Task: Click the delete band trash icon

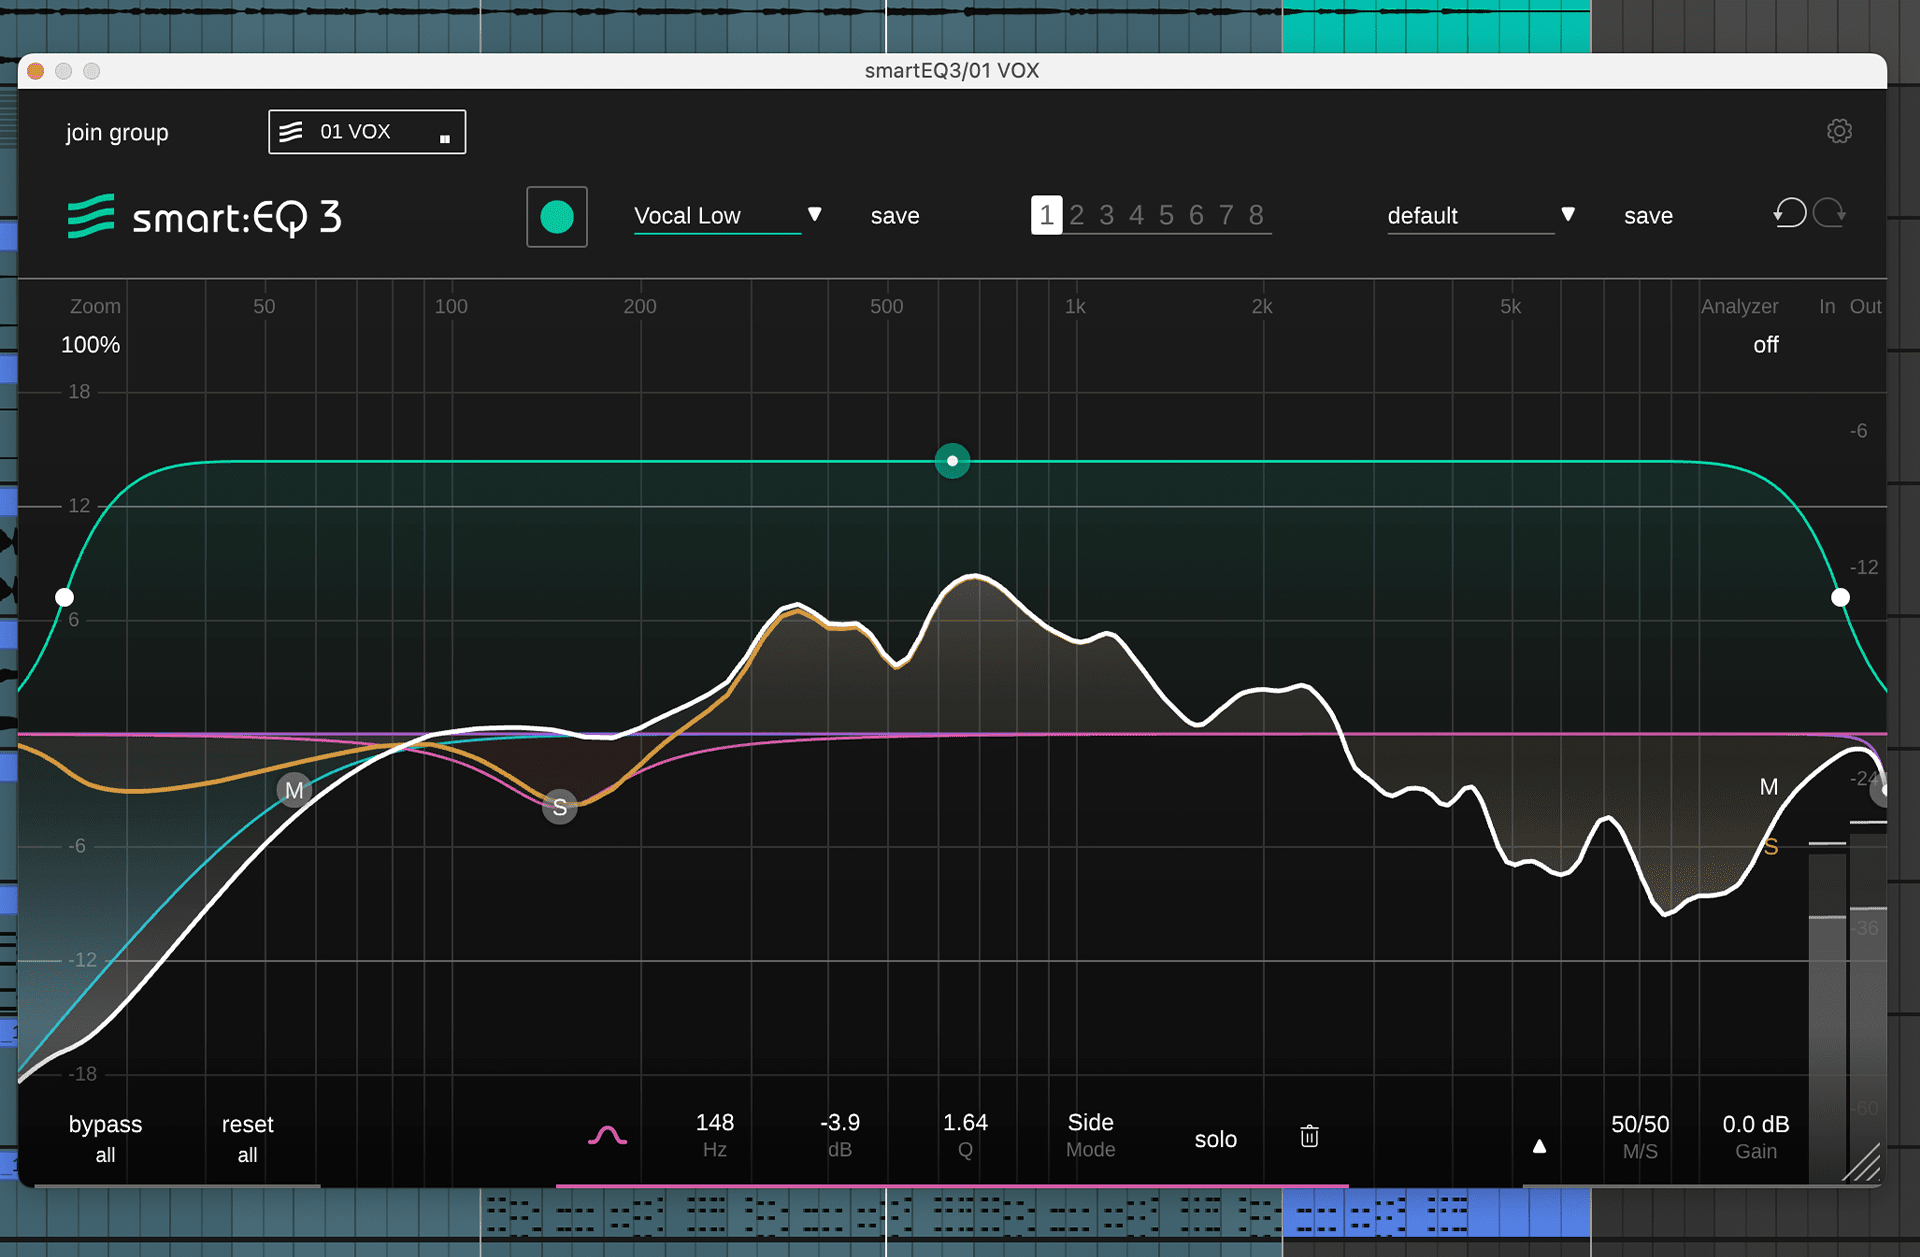Action: [1309, 1136]
